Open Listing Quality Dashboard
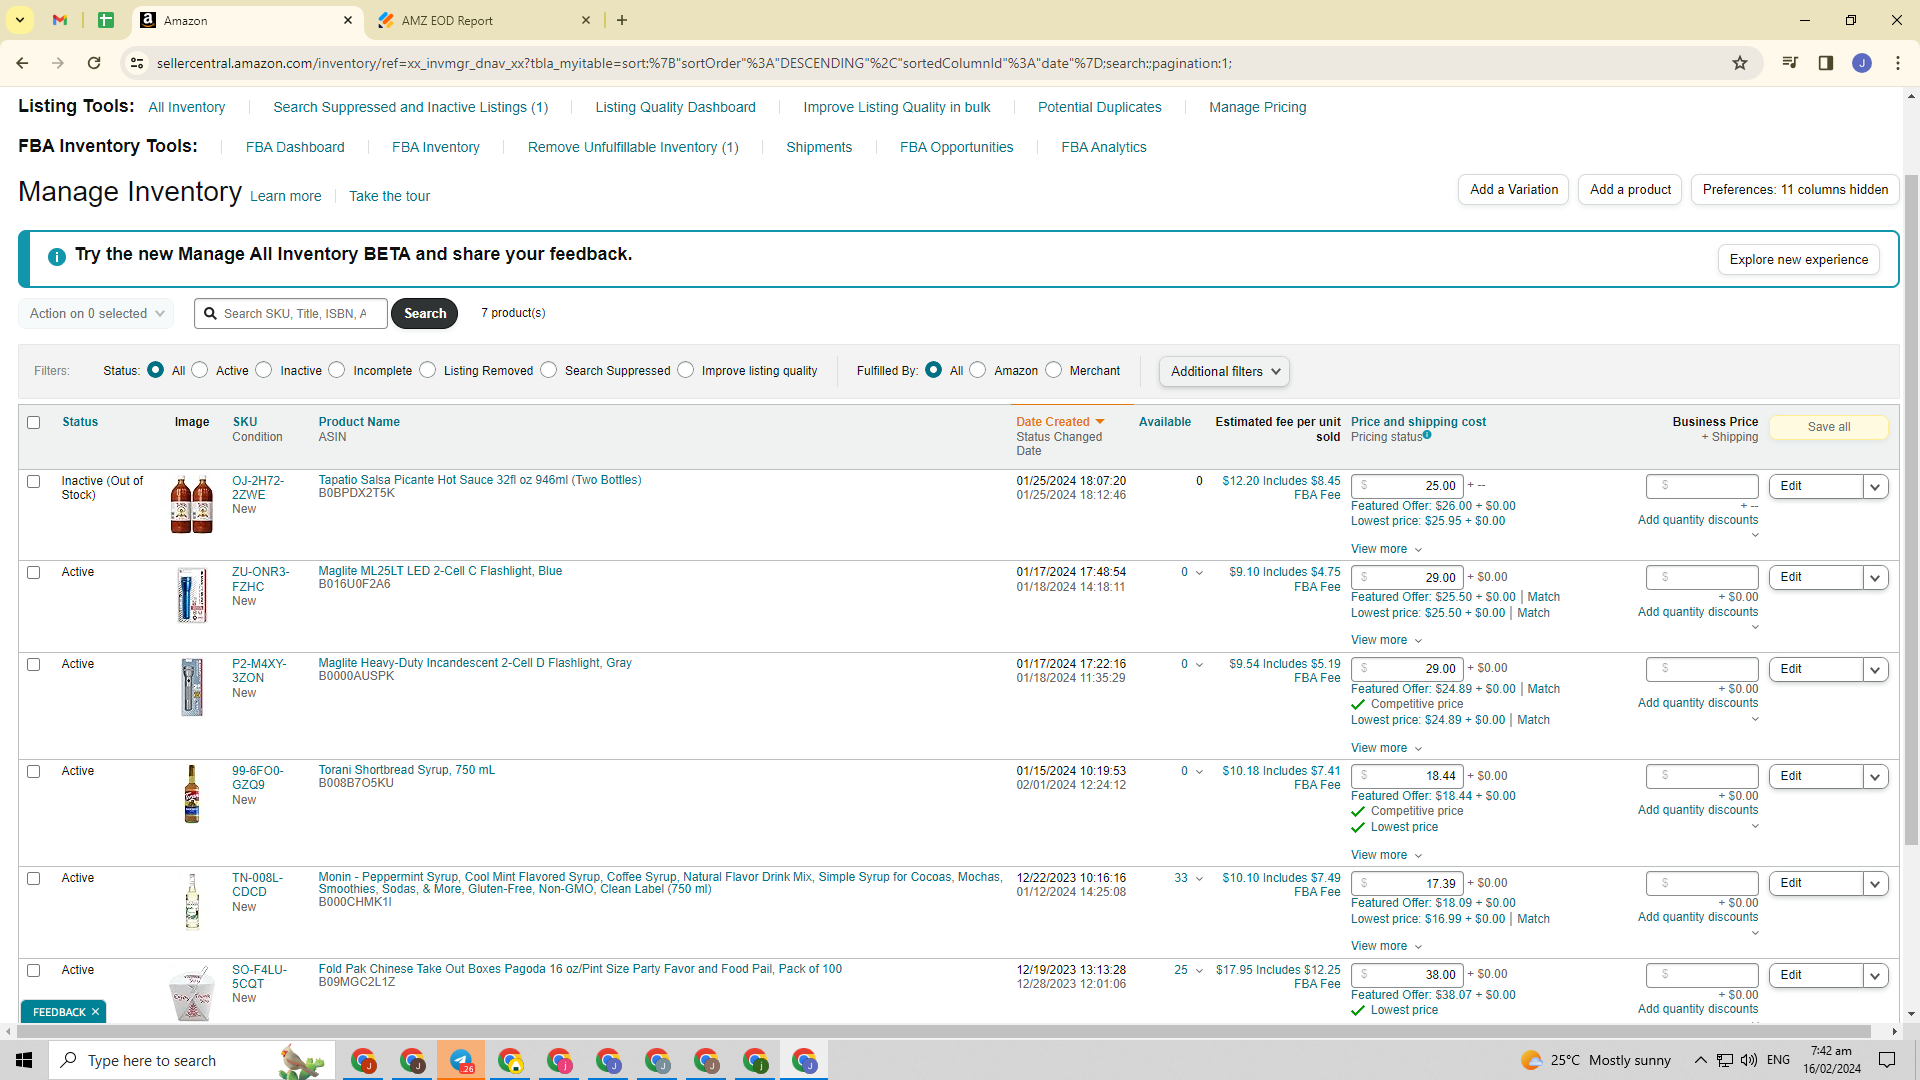This screenshot has width=1920, height=1080. point(676,107)
